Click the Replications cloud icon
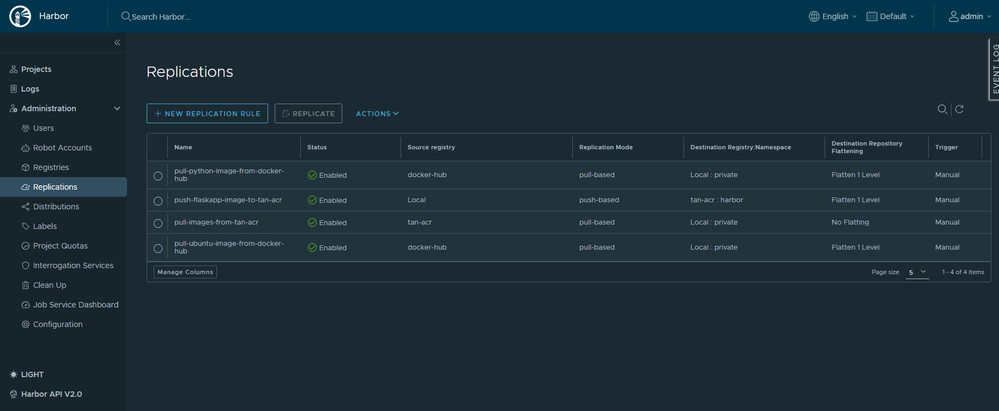Image resolution: width=999 pixels, height=411 pixels. coord(25,187)
